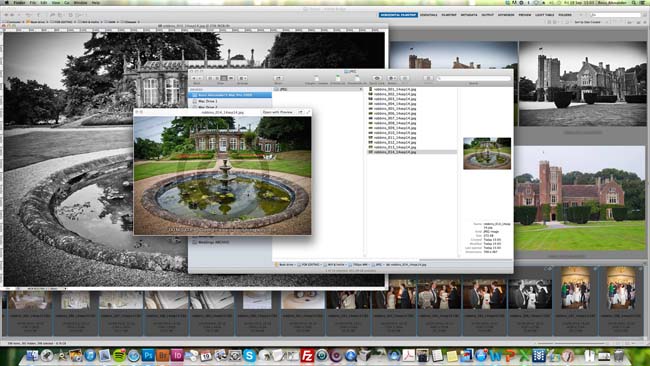Switch Finder to column view

point(224,78)
